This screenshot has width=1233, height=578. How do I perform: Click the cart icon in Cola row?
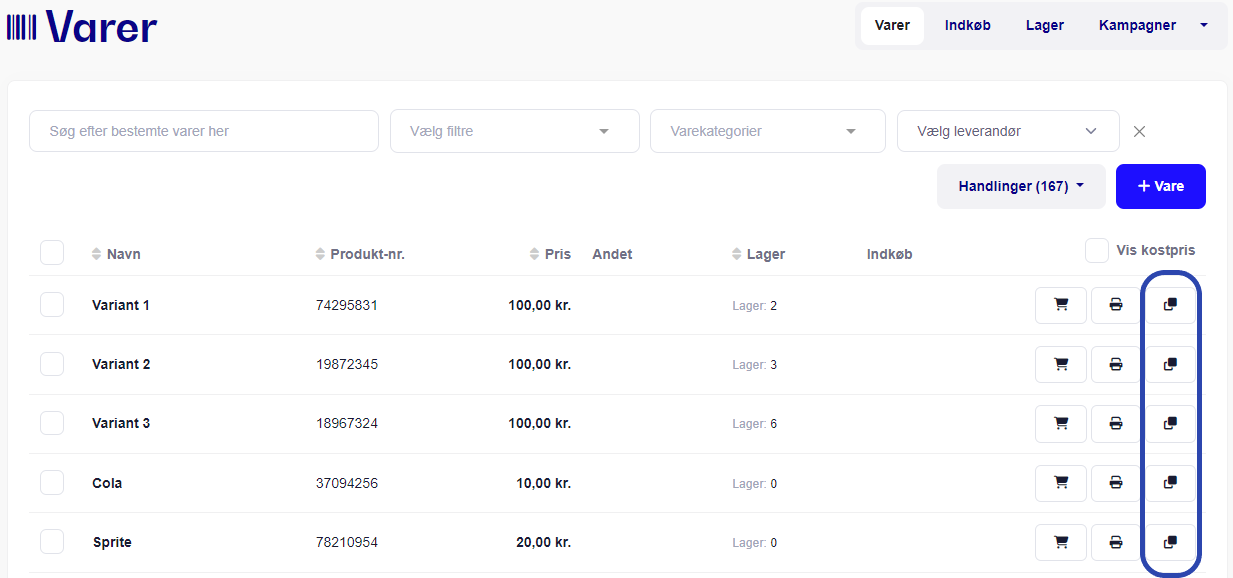[x=1061, y=483]
